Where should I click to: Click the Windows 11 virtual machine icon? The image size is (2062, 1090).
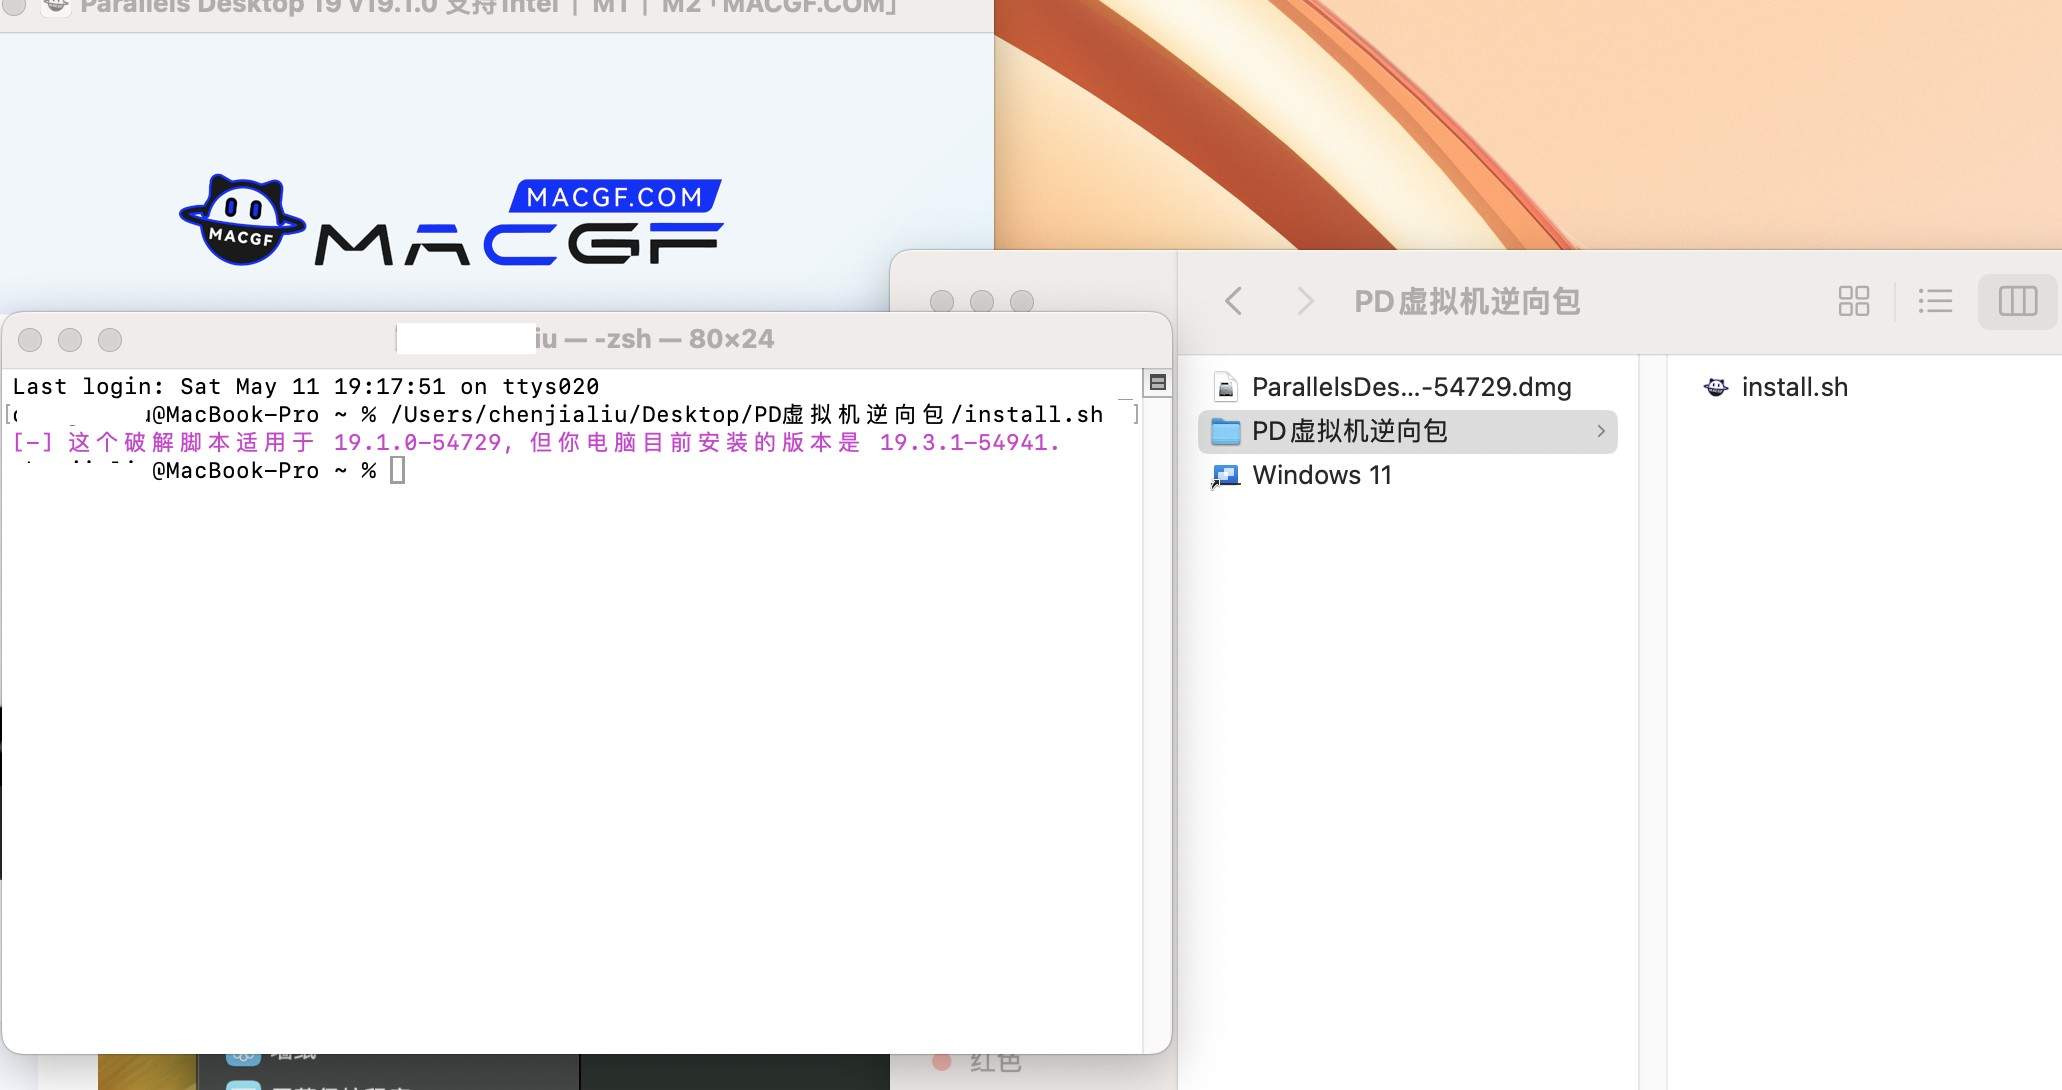pyautogui.click(x=1226, y=475)
